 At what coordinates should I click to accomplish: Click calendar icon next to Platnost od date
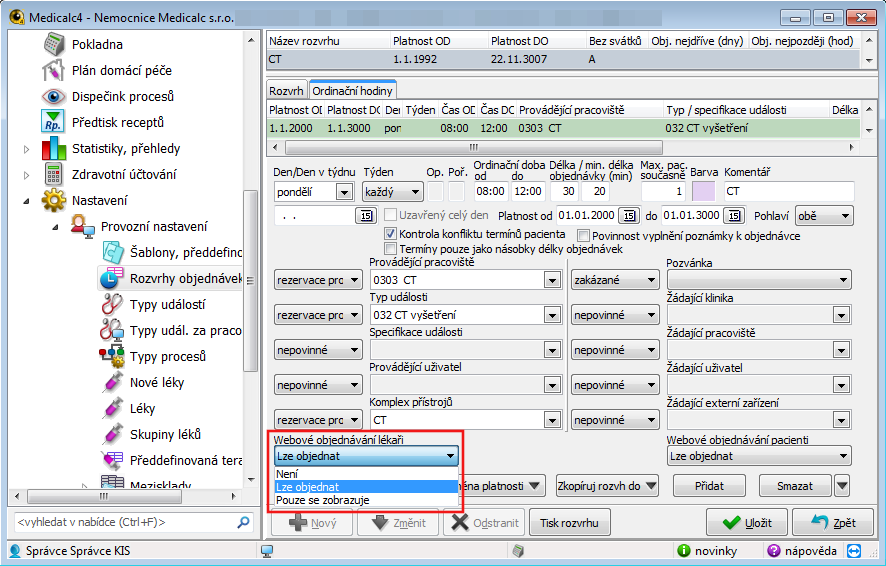click(627, 215)
